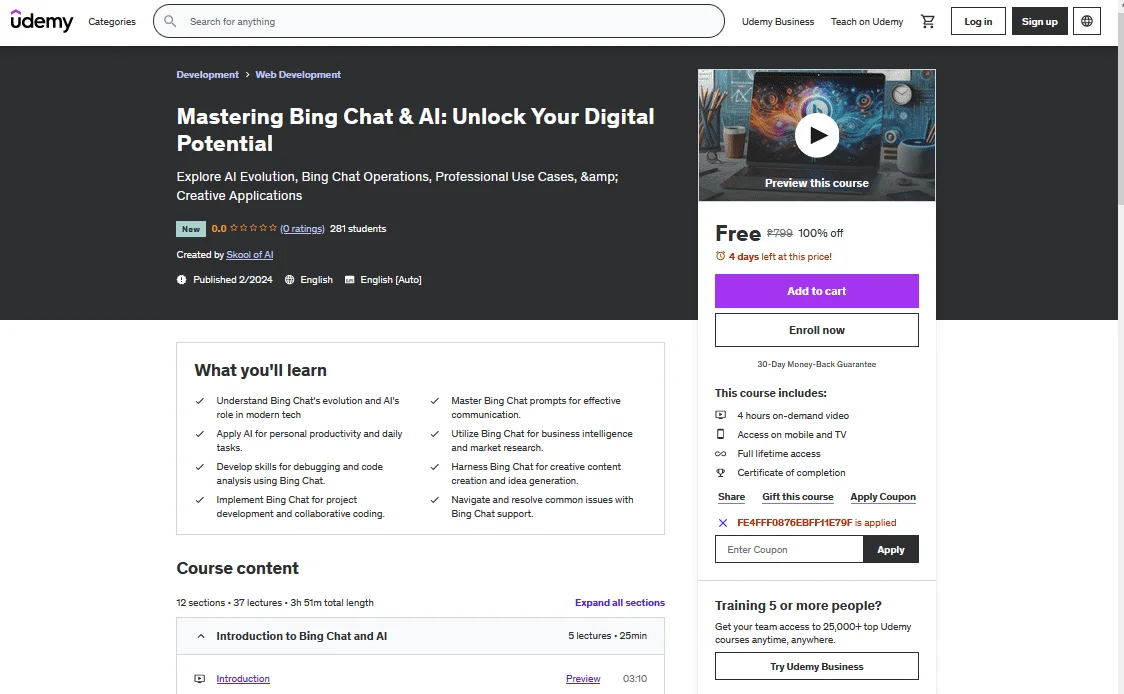The width and height of the screenshot is (1124, 694).
Task: Click the star rating icons
Action: tap(253, 228)
